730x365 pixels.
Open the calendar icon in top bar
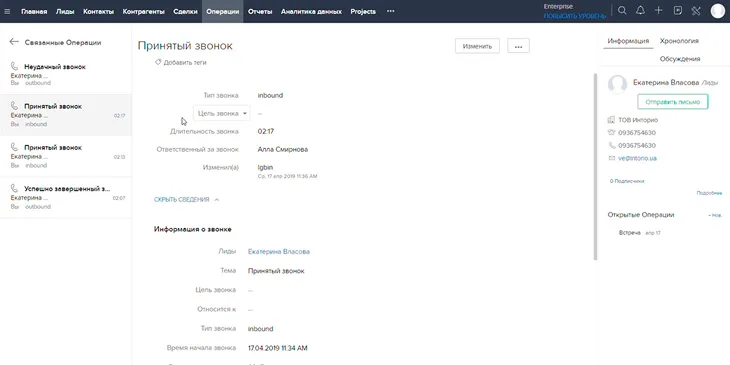678,11
